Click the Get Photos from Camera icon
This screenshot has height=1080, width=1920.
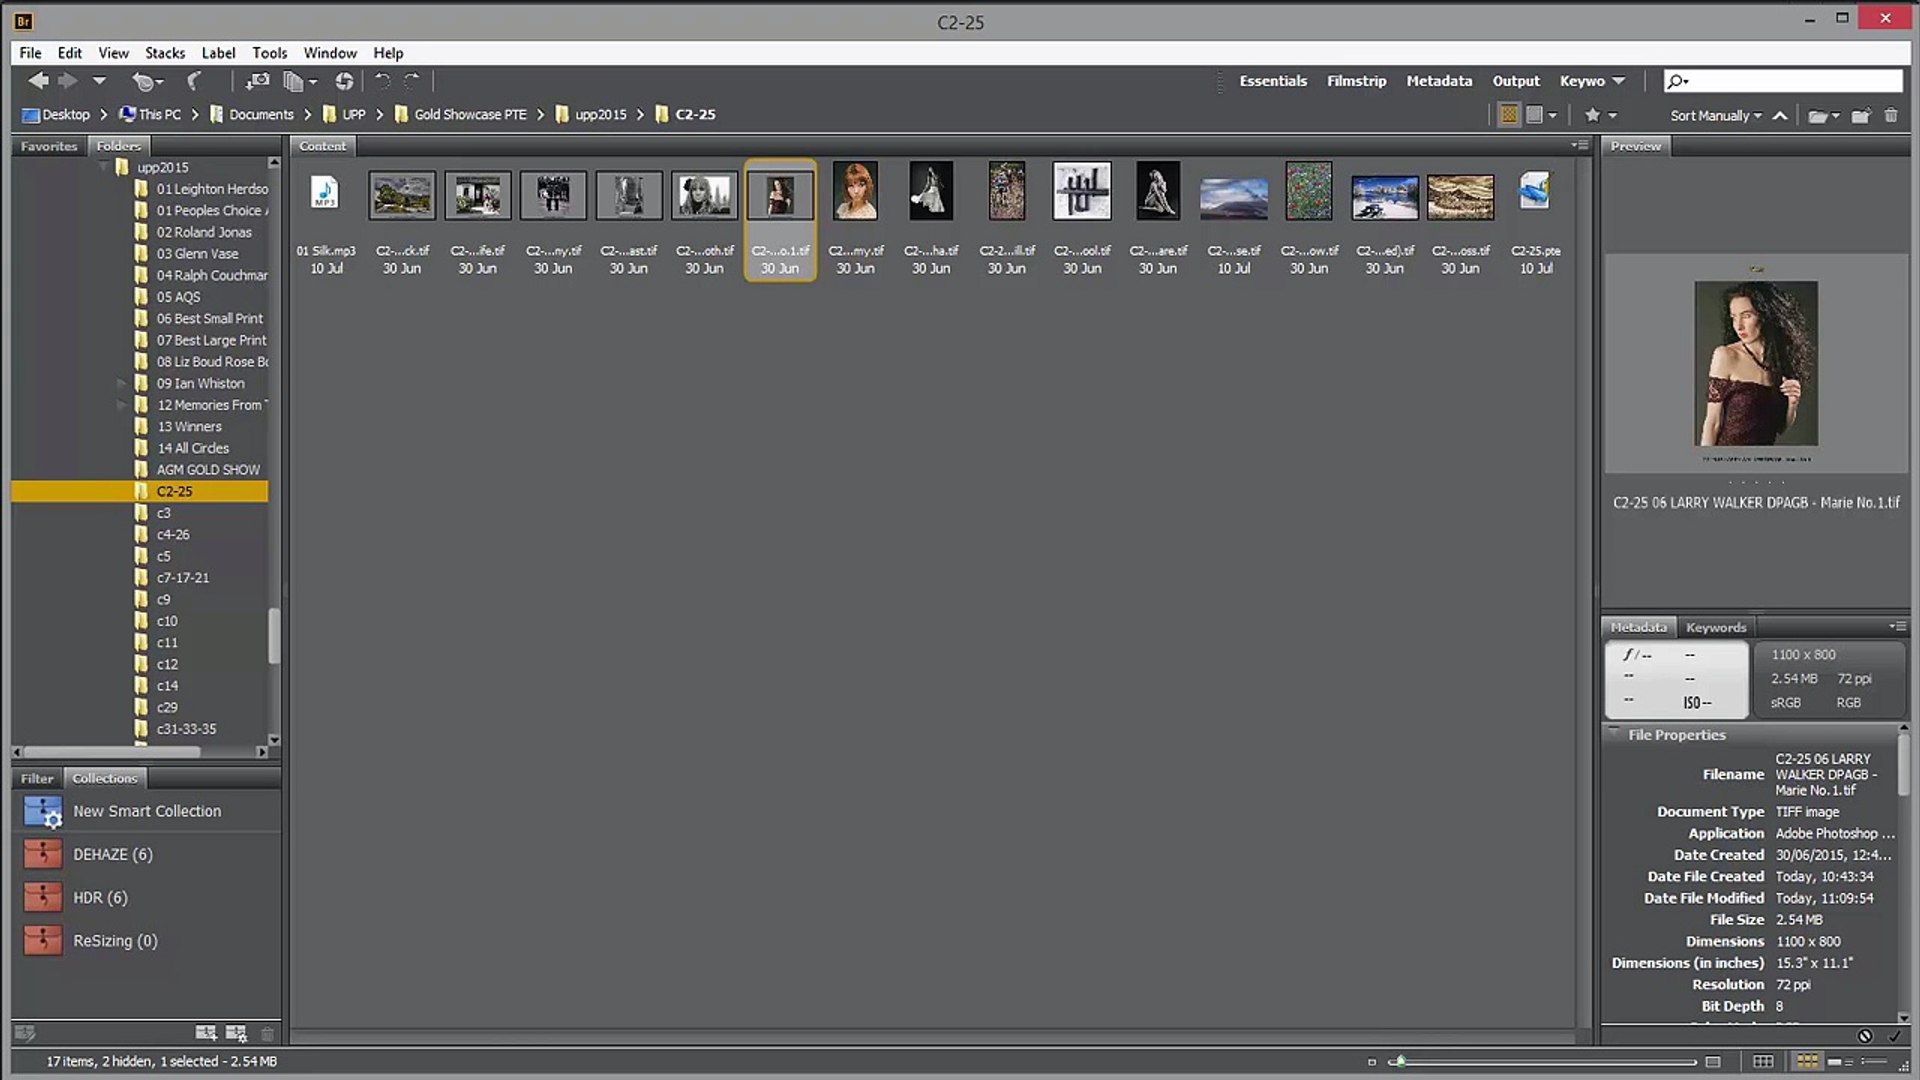(x=257, y=81)
